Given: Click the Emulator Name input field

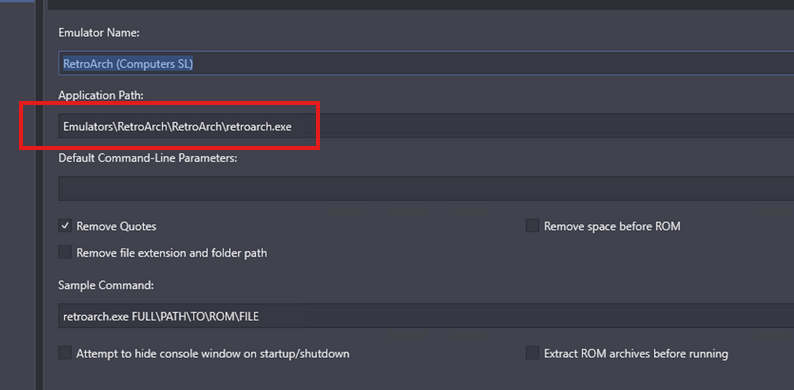Looking at the screenshot, I should [426, 63].
